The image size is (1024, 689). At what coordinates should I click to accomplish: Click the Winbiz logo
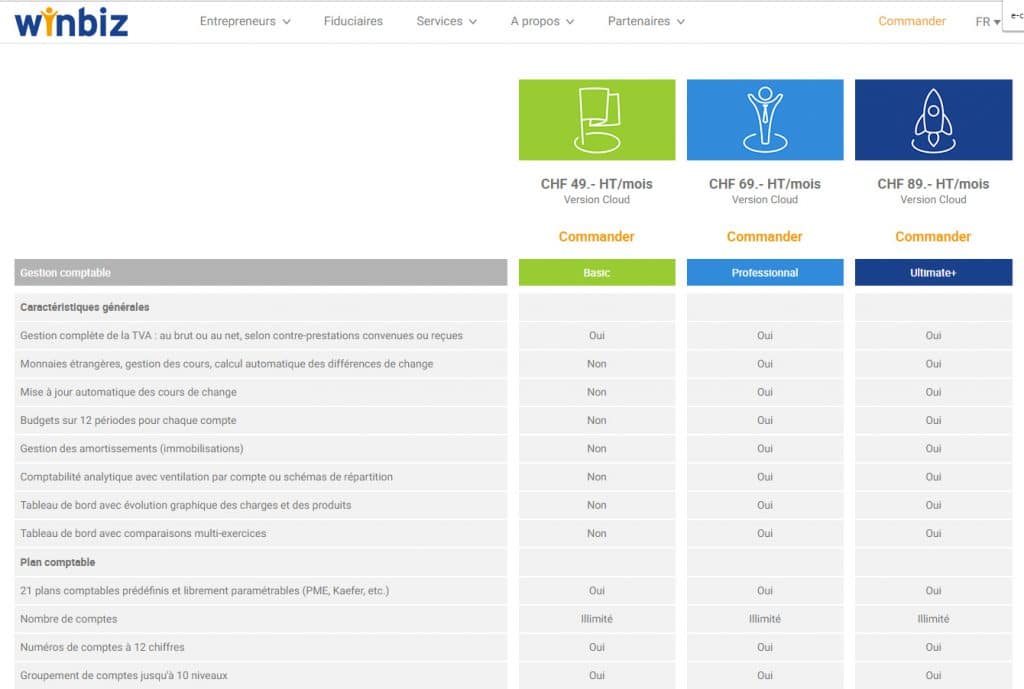(71, 22)
